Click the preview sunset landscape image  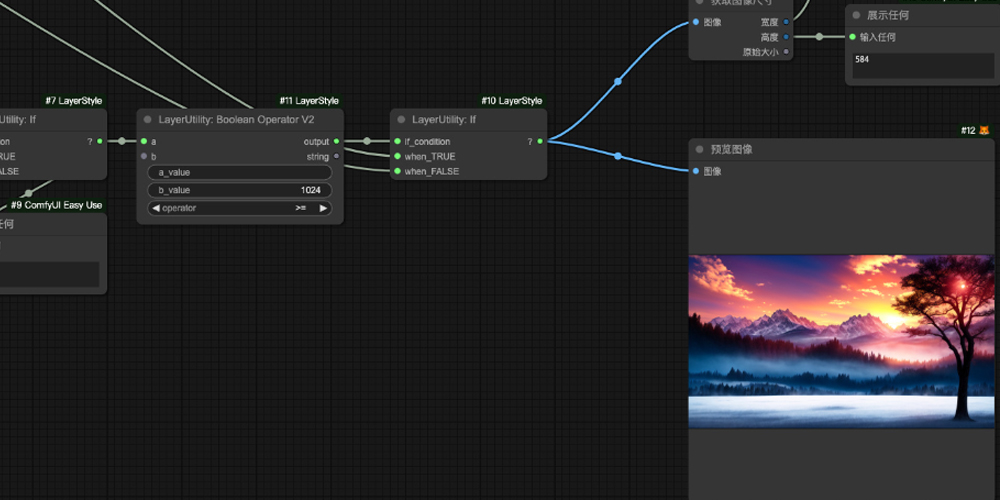[x=841, y=341]
